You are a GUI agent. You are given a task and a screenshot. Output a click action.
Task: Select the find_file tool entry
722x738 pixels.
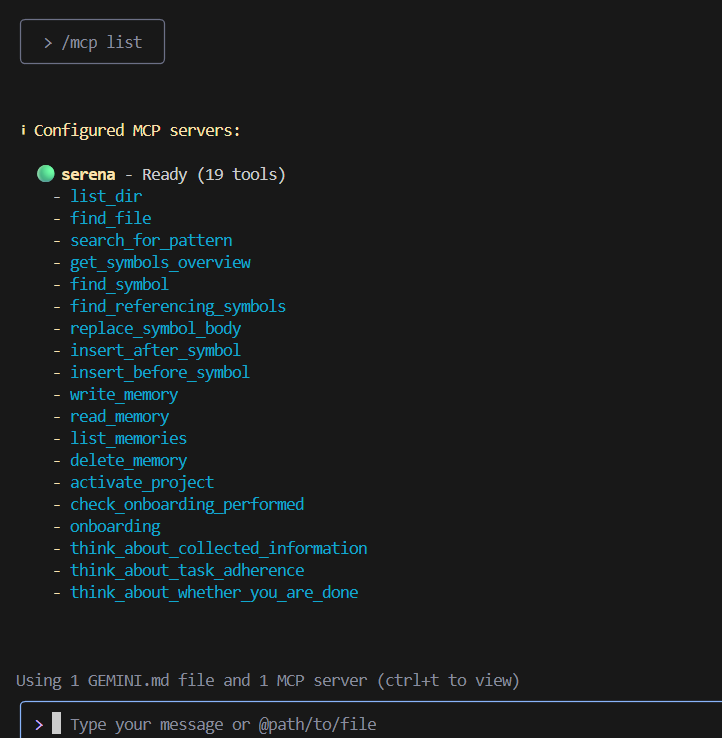point(111,218)
